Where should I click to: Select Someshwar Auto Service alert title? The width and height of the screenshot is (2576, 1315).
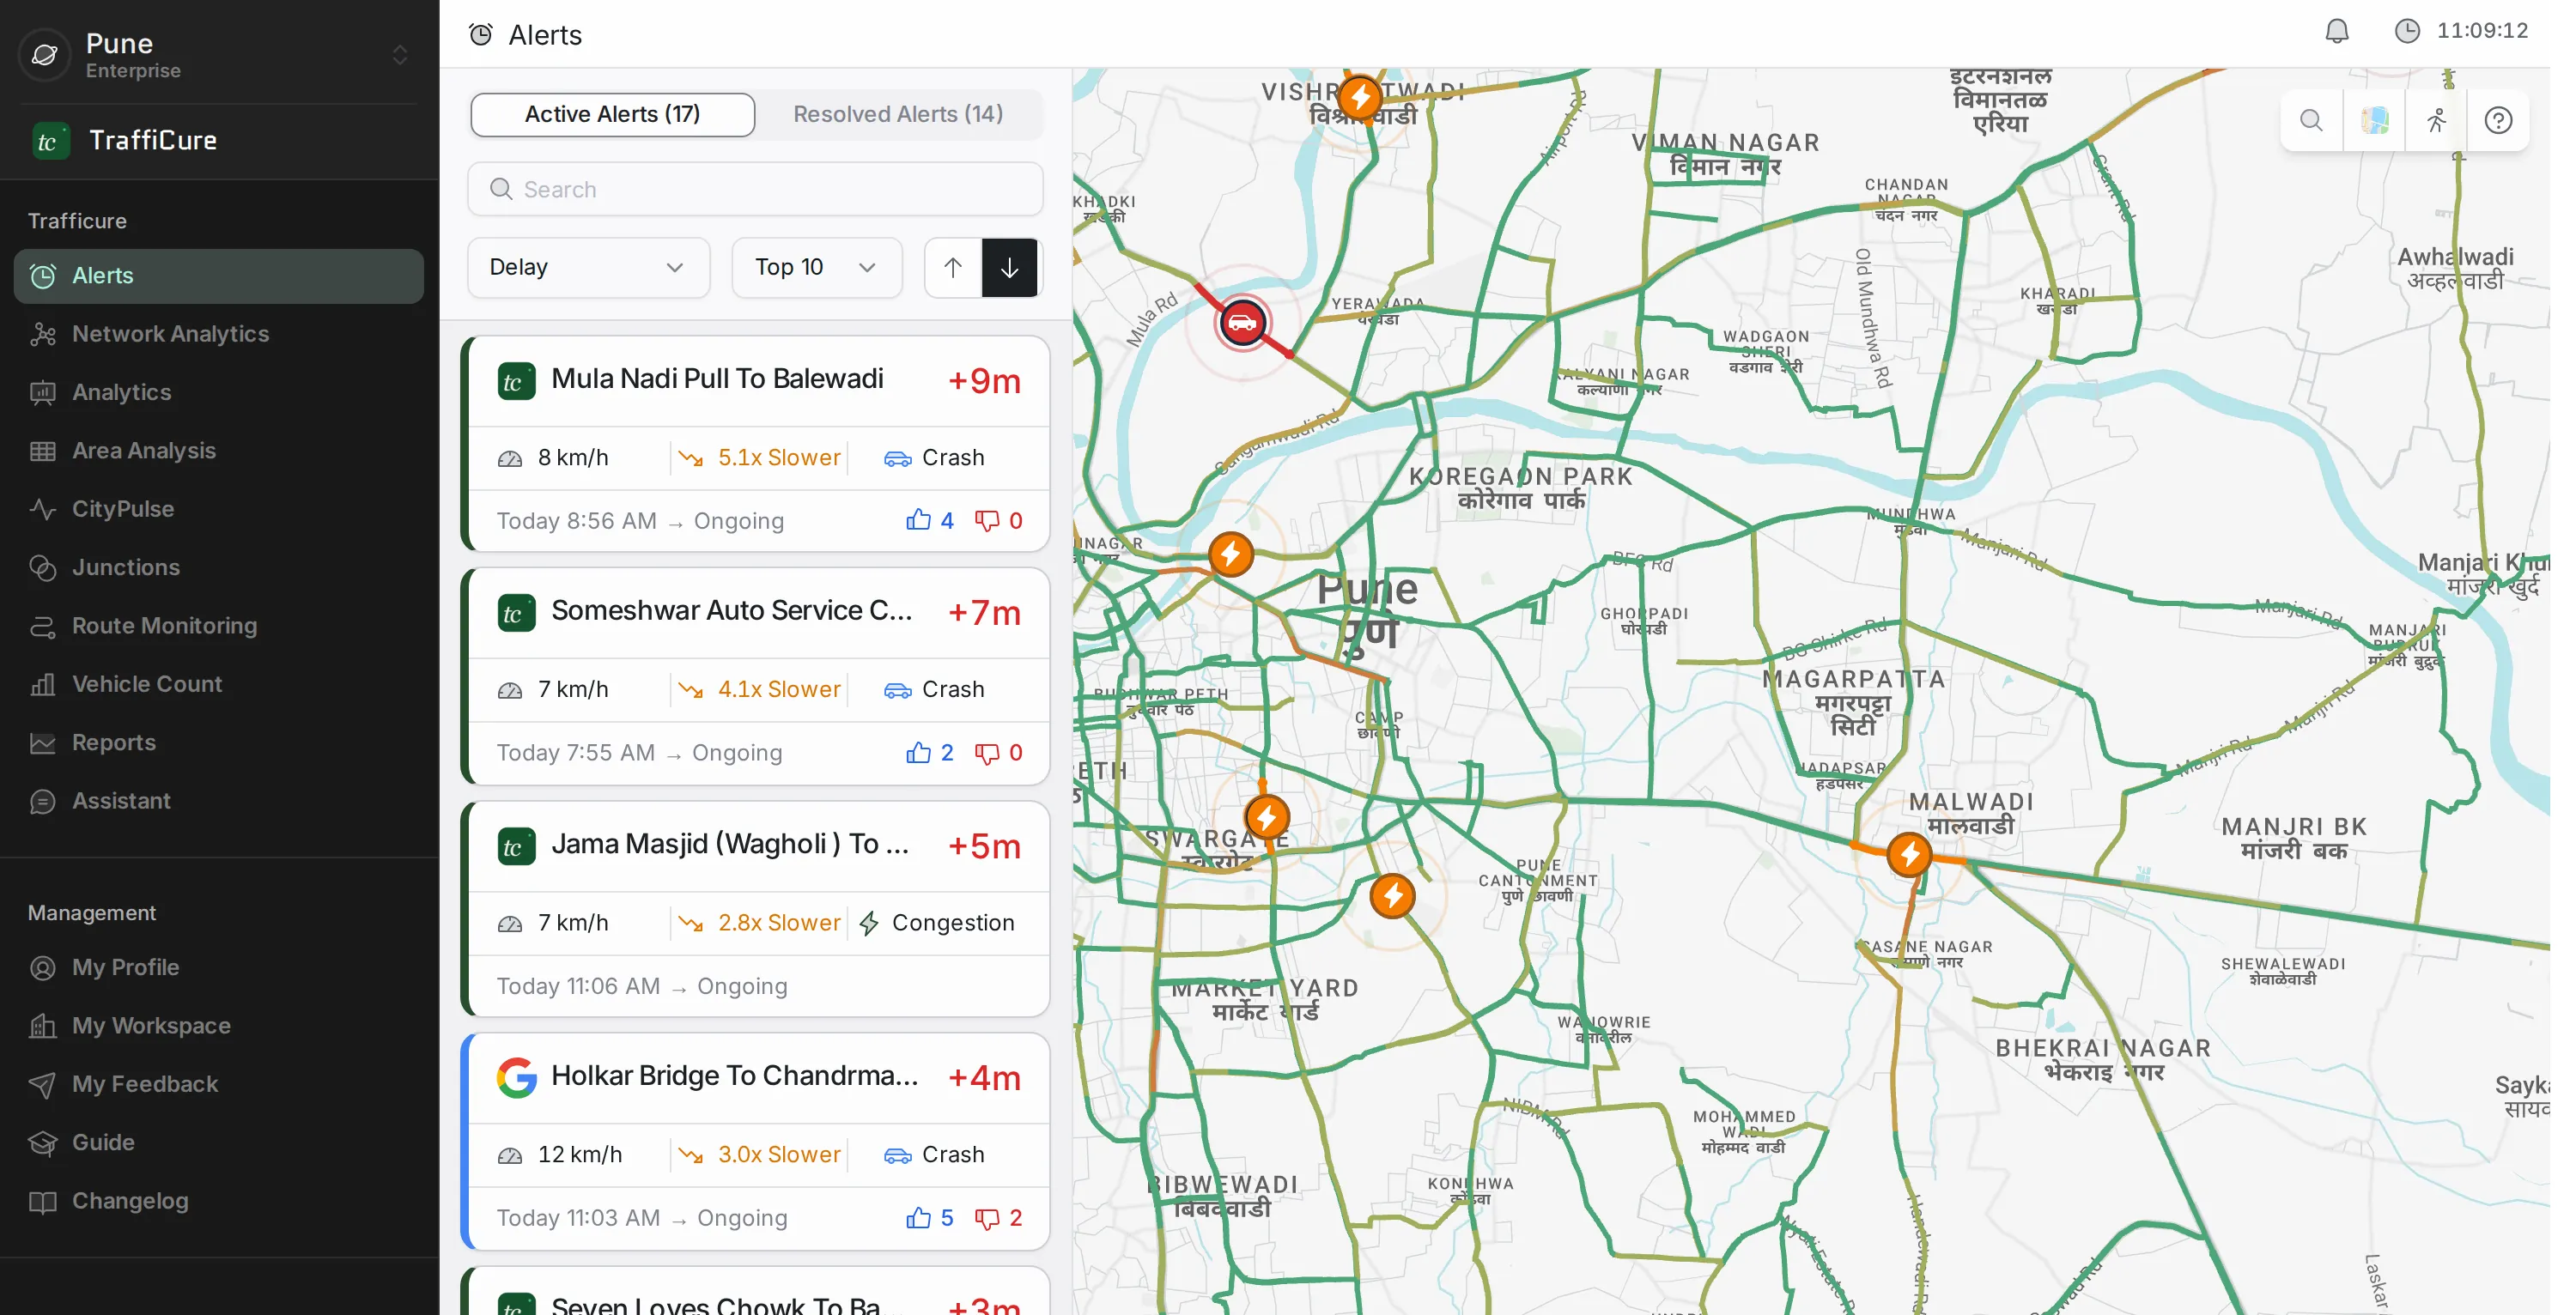pyautogui.click(x=731, y=611)
